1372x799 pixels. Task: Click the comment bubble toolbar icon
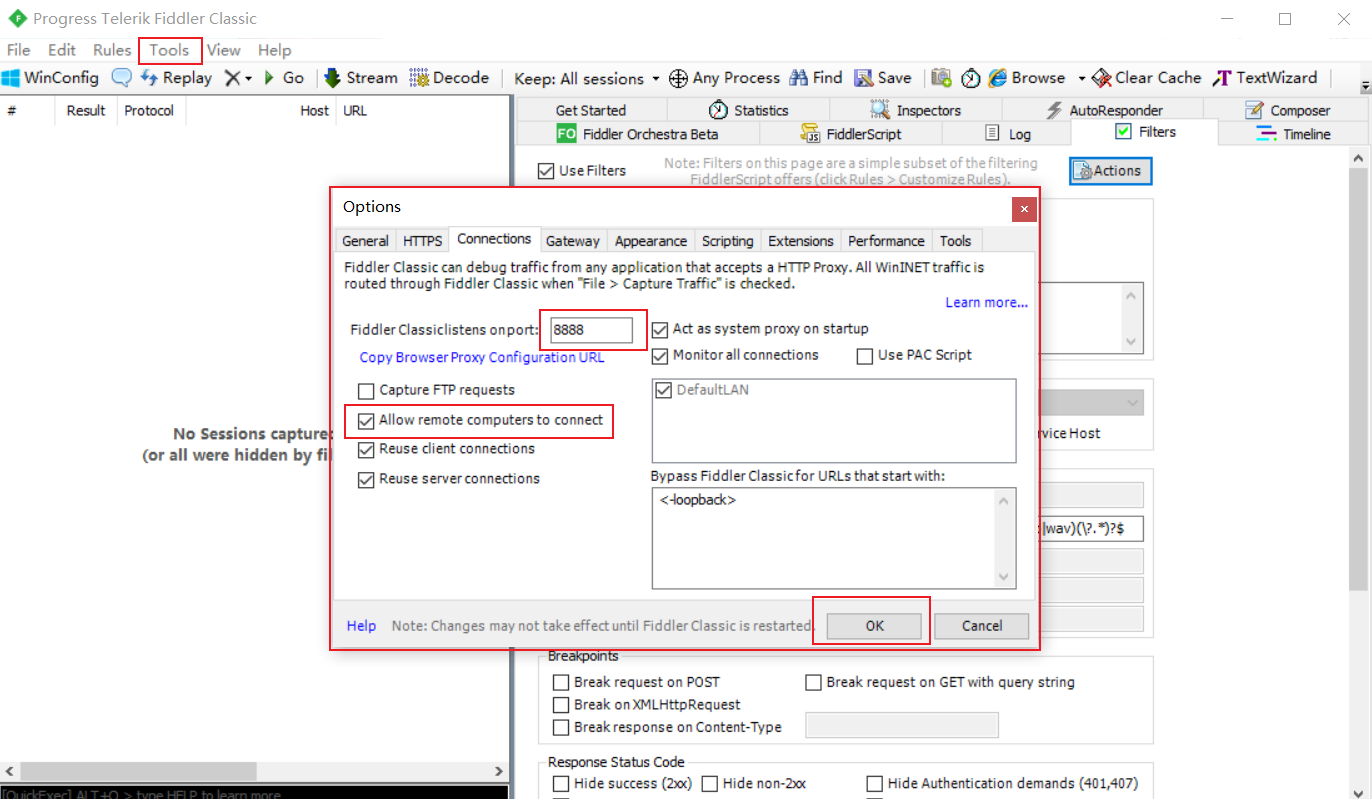coord(121,78)
